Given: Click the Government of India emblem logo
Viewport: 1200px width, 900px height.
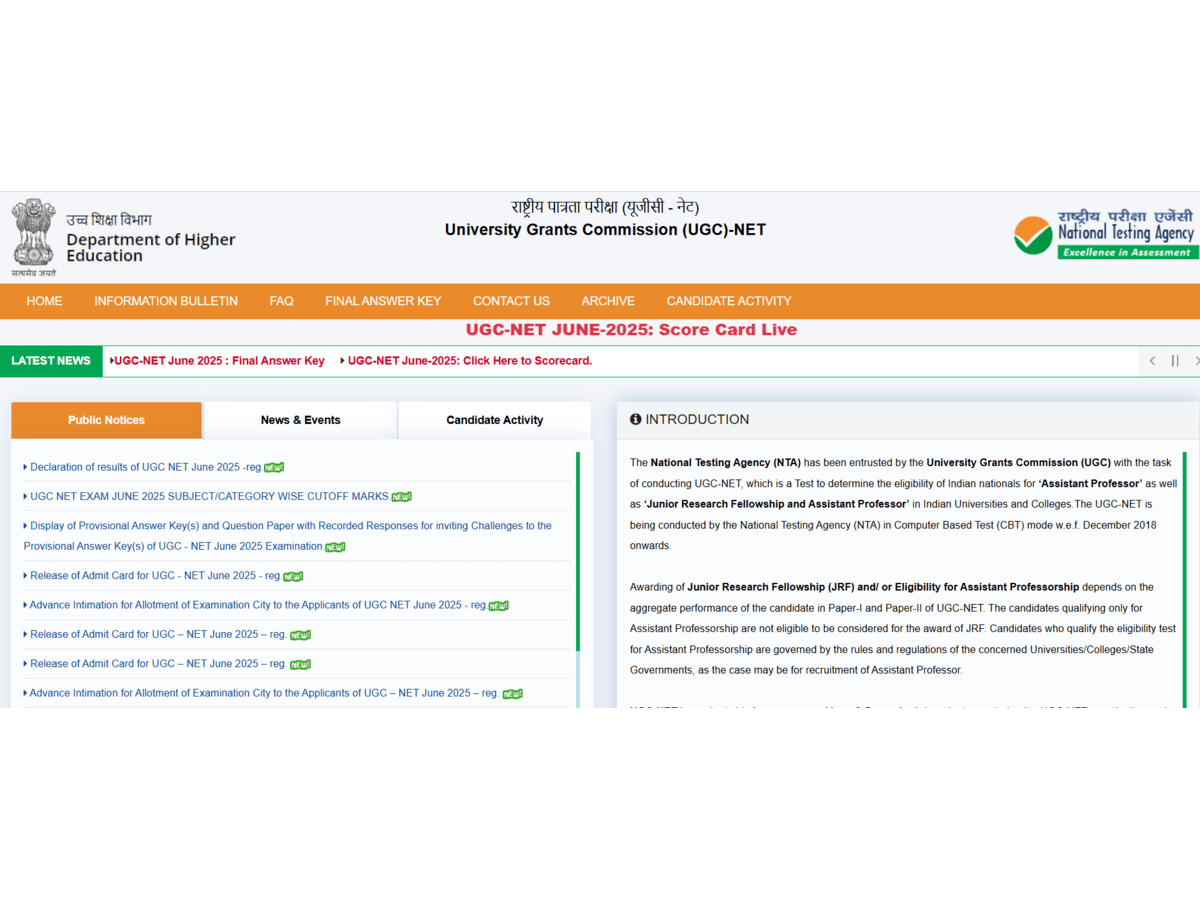Looking at the screenshot, I should [34, 237].
